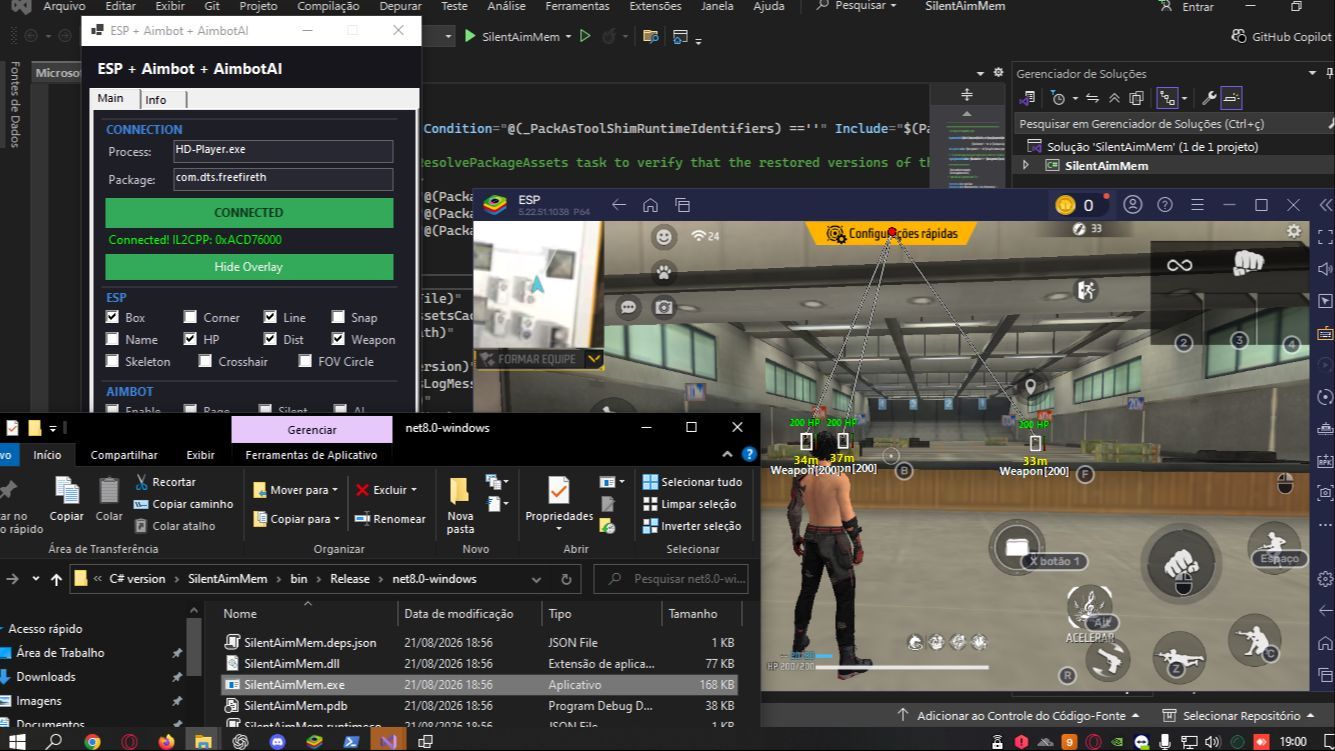1335x751 pixels.
Task: Open the BlueStacks help question mark icon
Action: 1165,205
